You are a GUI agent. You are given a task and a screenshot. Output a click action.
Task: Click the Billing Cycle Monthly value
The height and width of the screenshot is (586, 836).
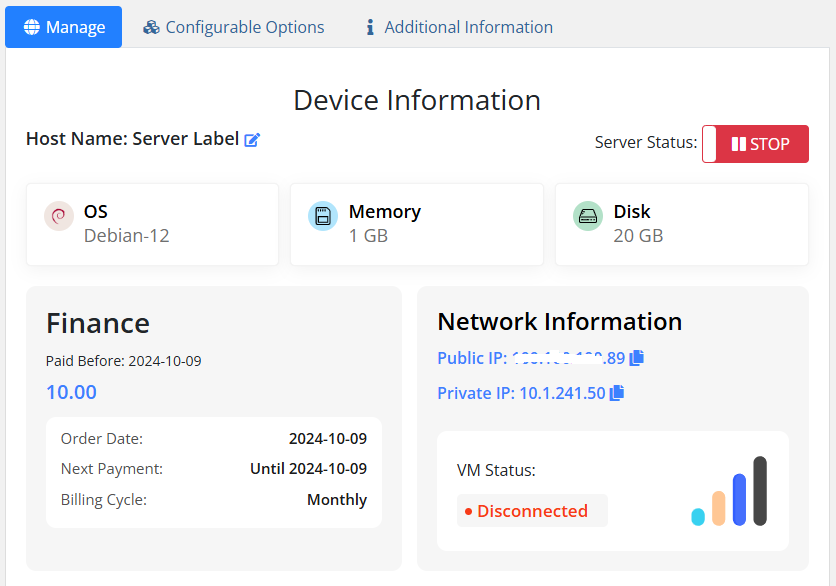tap(336, 499)
